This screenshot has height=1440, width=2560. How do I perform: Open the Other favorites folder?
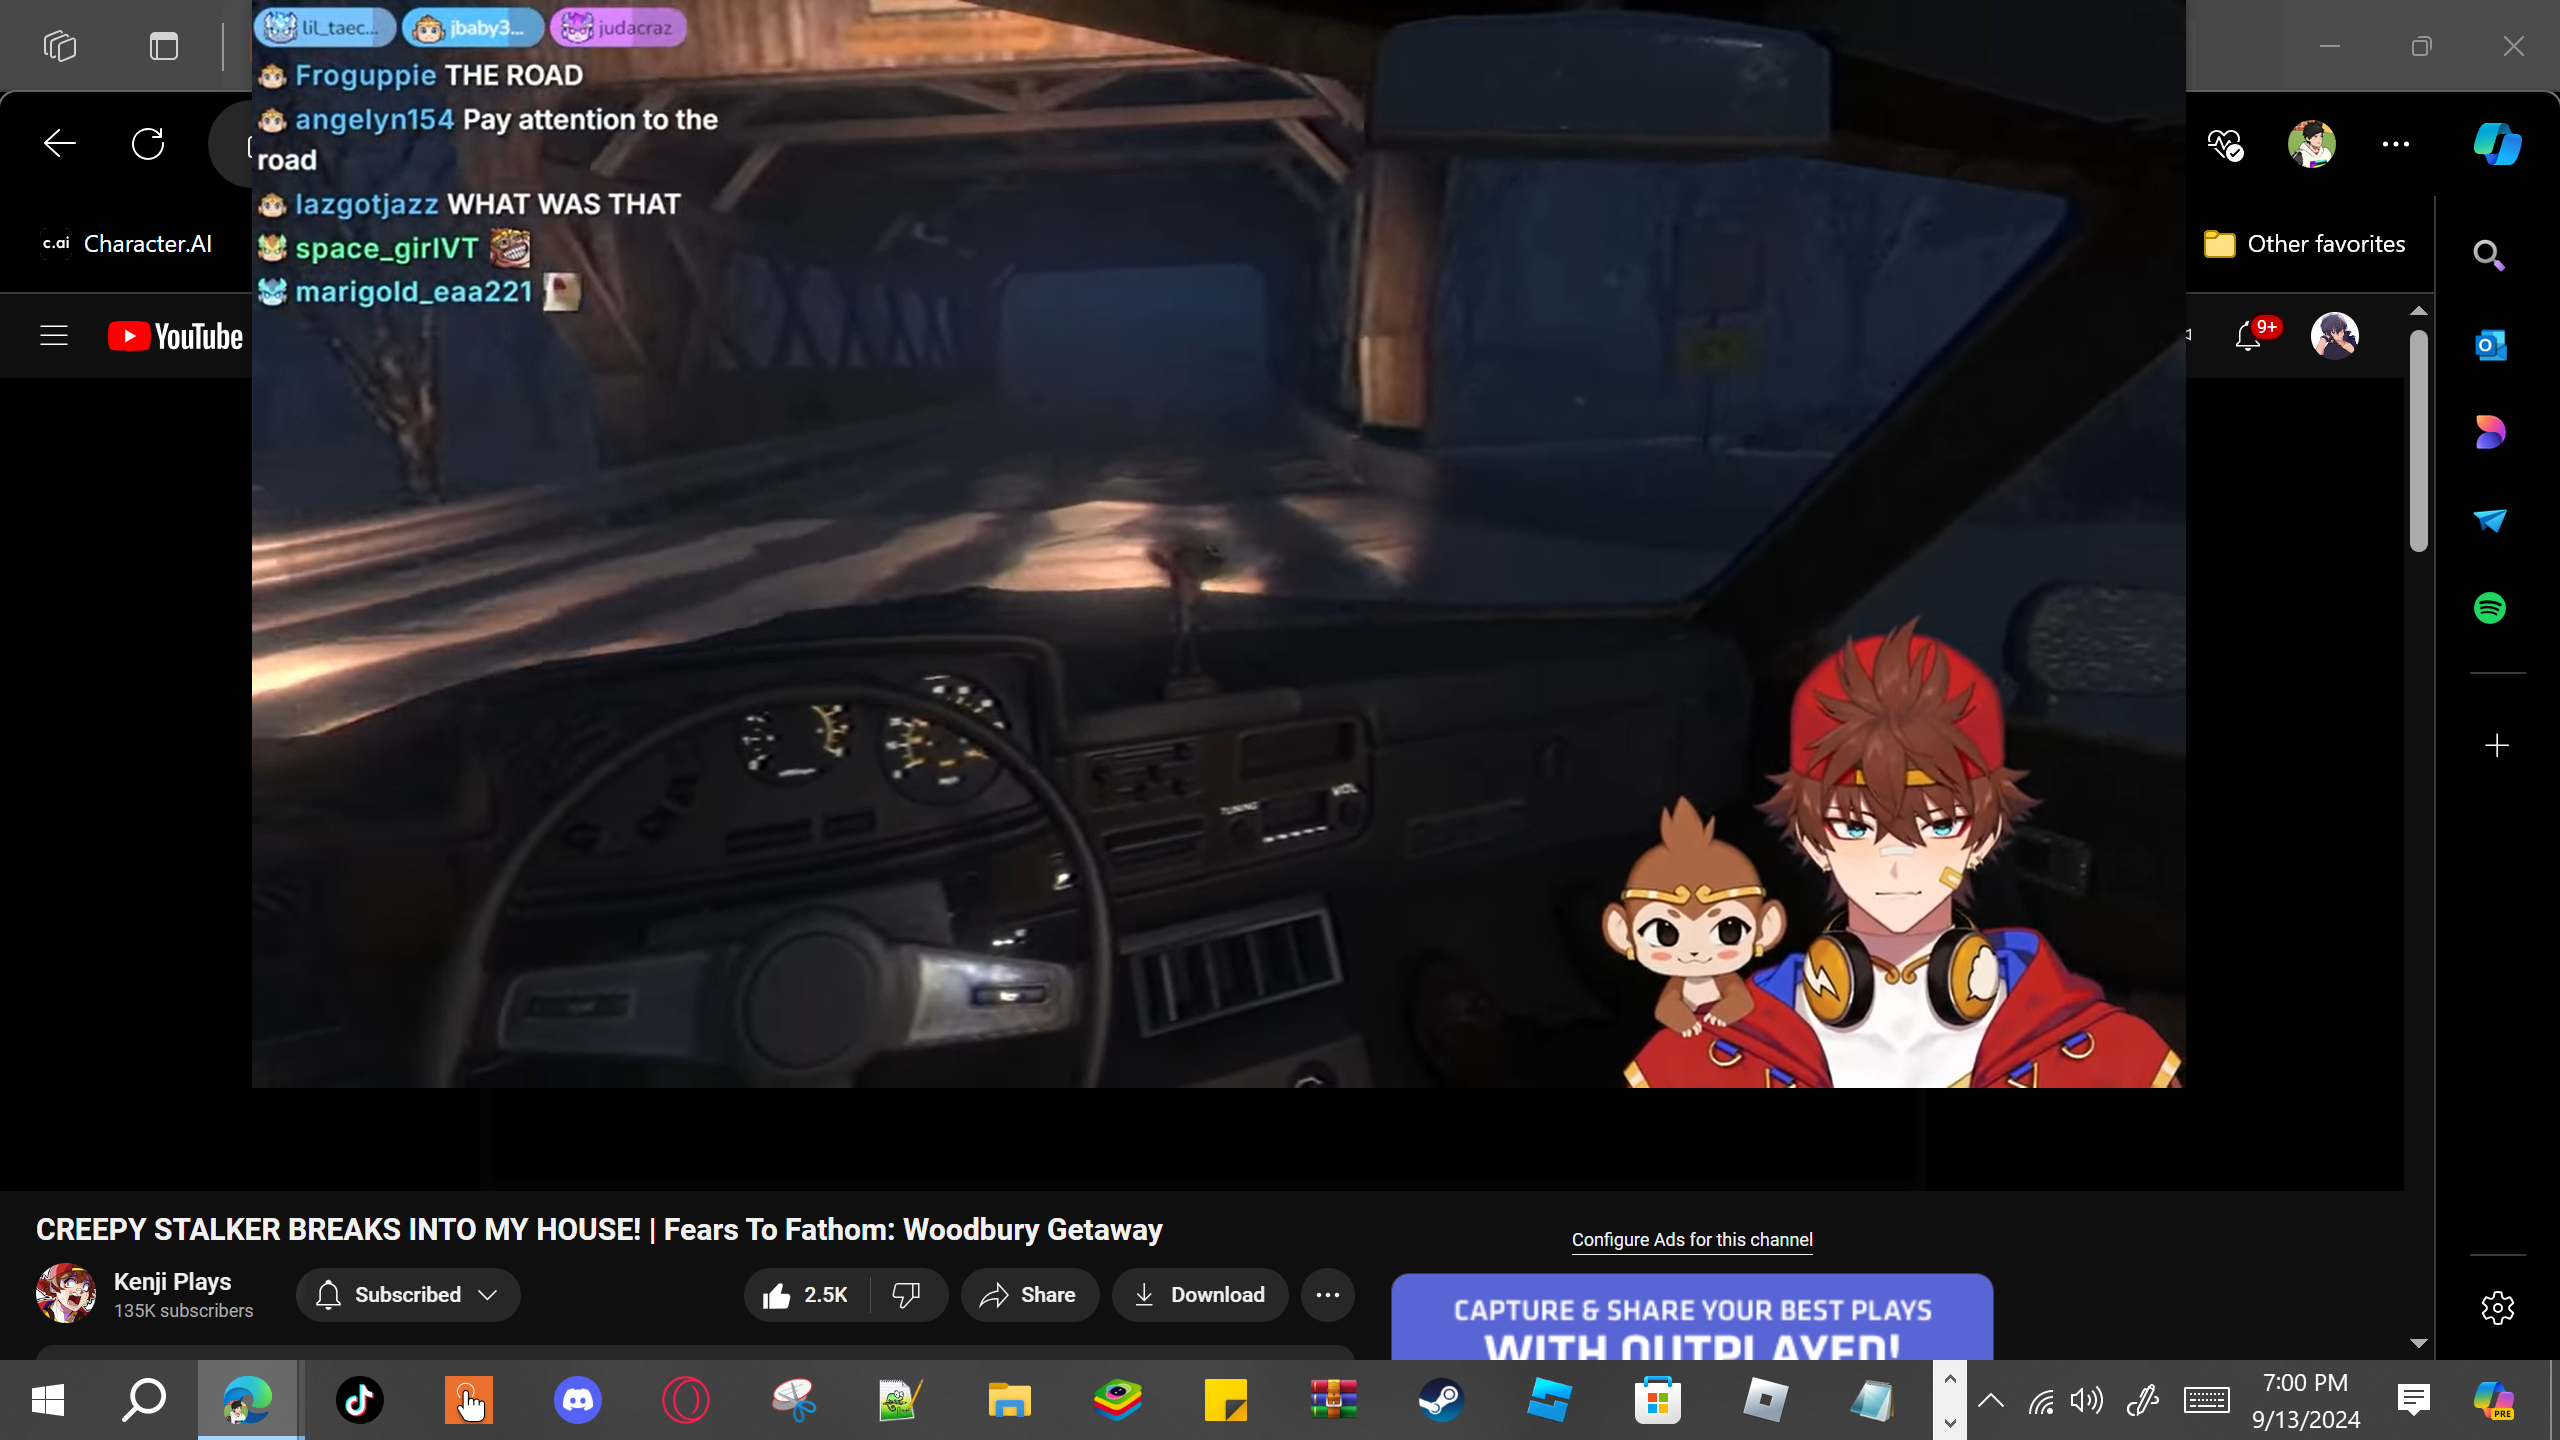point(2304,244)
